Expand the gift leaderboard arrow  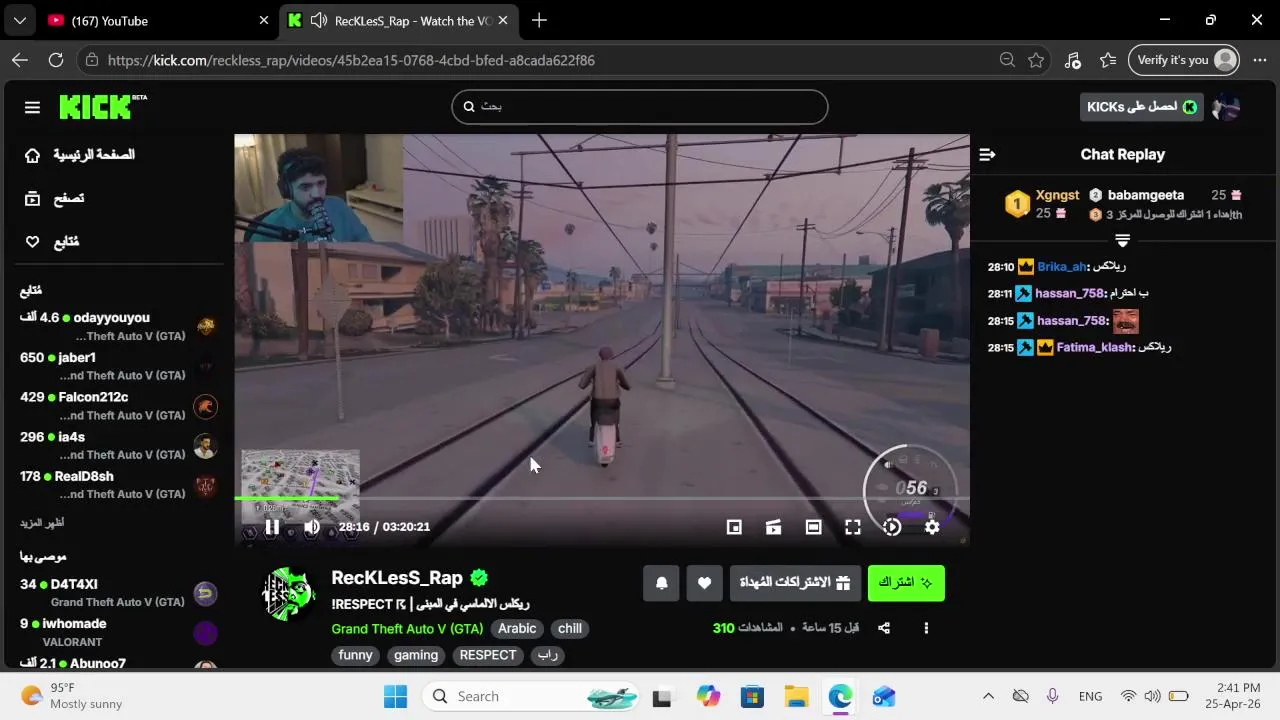[x=1122, y=240]
